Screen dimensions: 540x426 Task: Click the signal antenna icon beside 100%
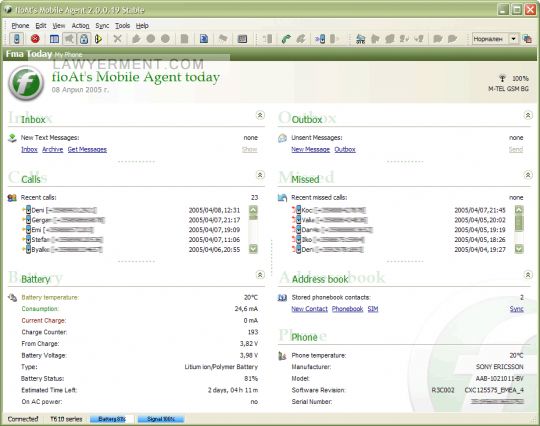click(502, 79)
